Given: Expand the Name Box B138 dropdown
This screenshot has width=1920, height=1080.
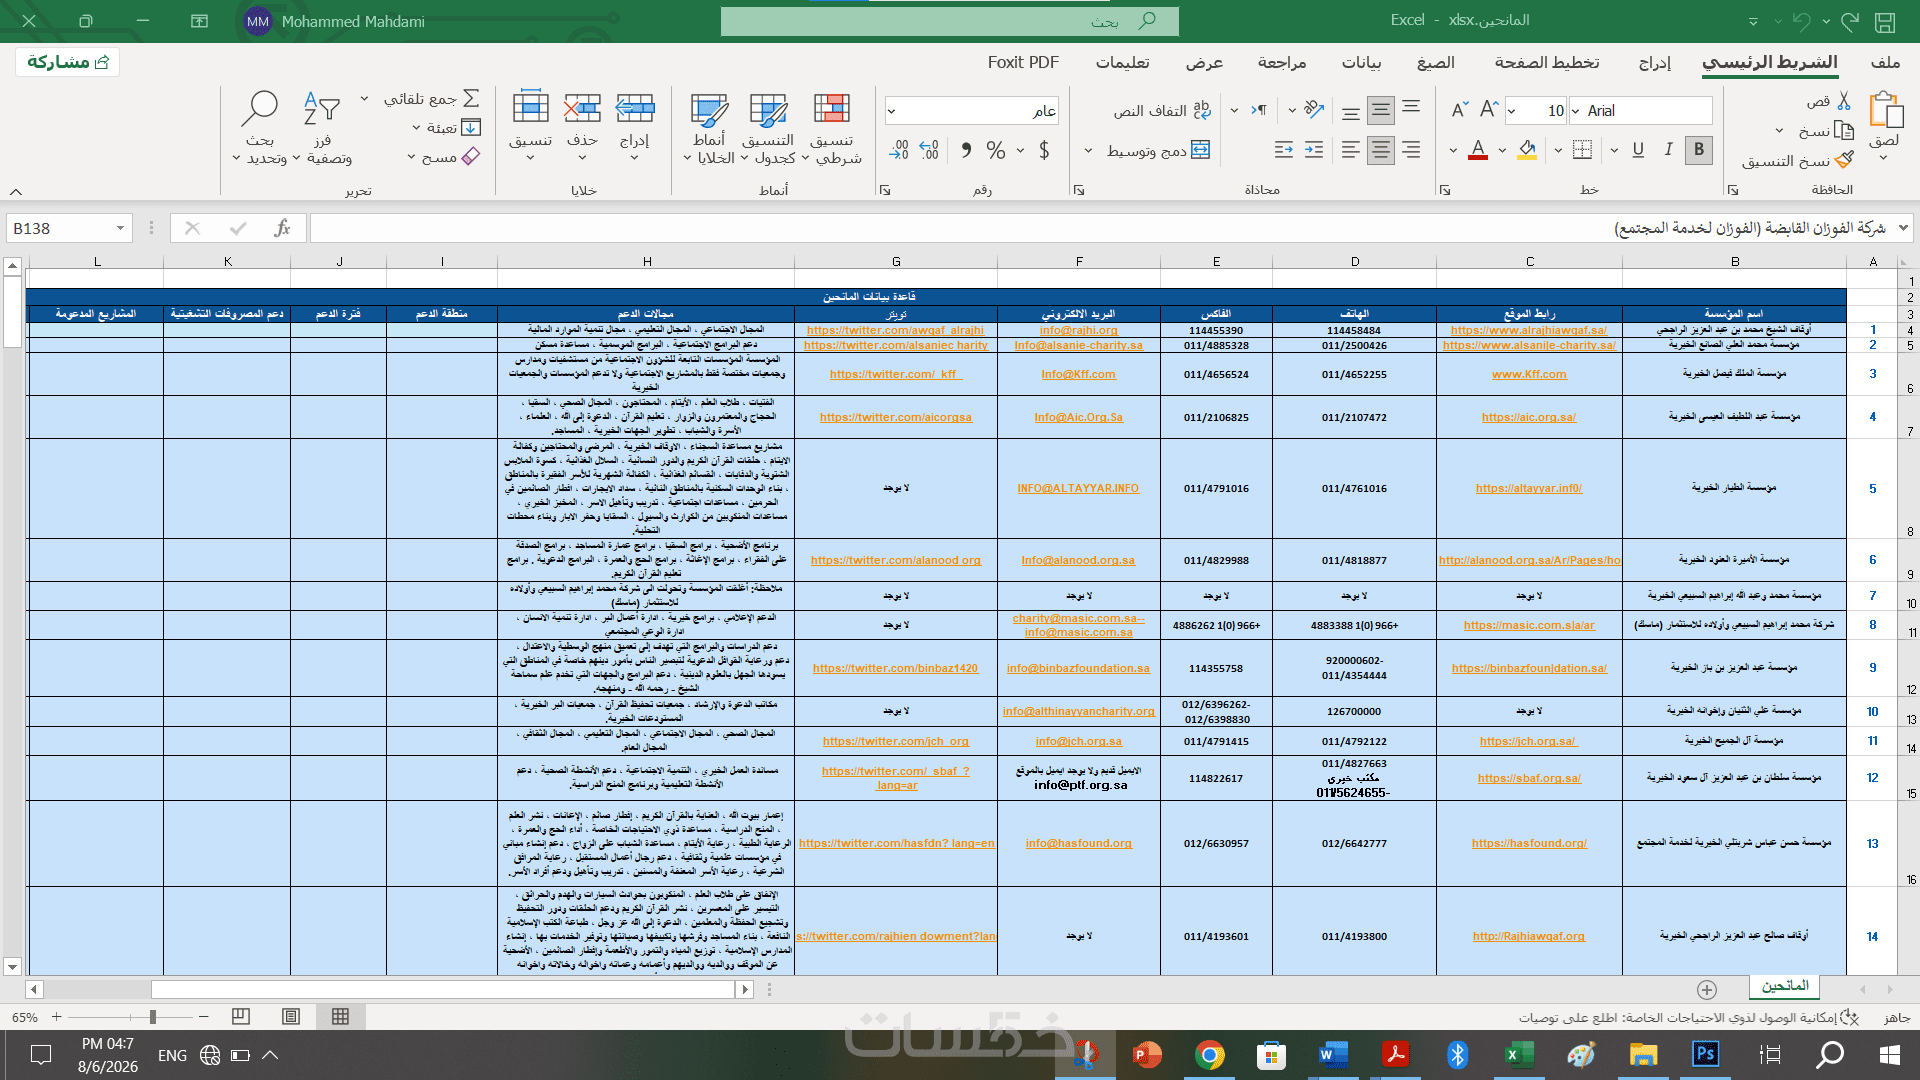Looking at the screenshot, I should coord(120,228).
